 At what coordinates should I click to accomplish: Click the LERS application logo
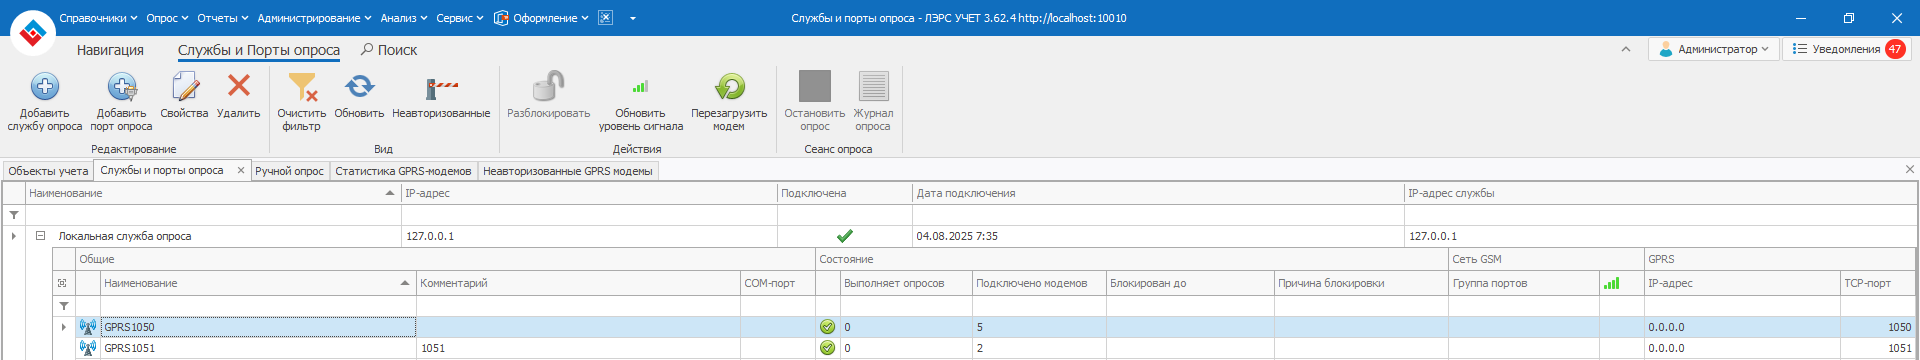click(33, 34)
